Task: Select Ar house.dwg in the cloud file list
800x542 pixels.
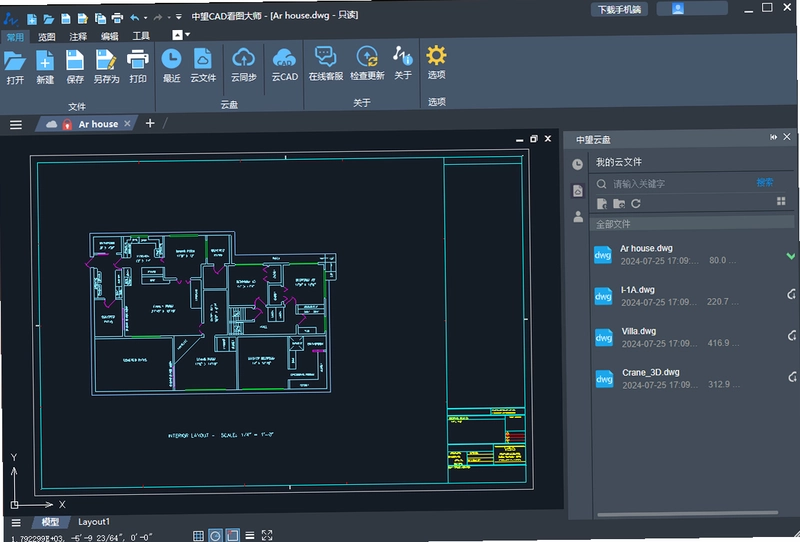Action: tap(693, 255)
